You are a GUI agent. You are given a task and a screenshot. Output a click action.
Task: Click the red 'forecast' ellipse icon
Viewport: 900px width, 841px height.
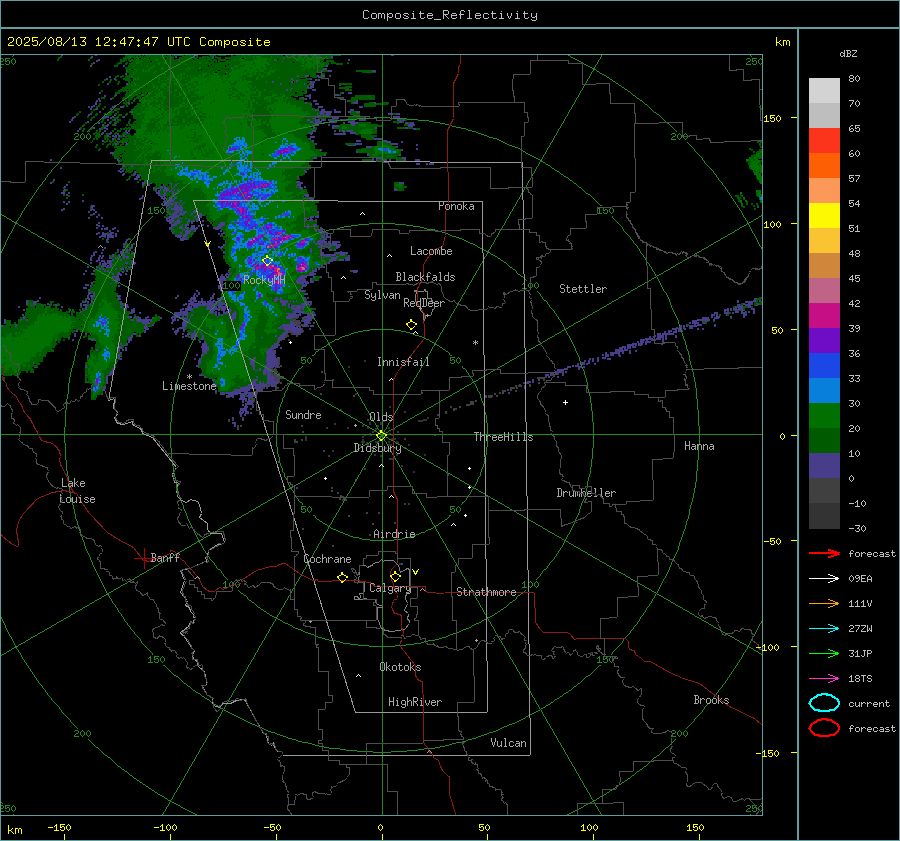pyautogui.click(x=824, y=728)
